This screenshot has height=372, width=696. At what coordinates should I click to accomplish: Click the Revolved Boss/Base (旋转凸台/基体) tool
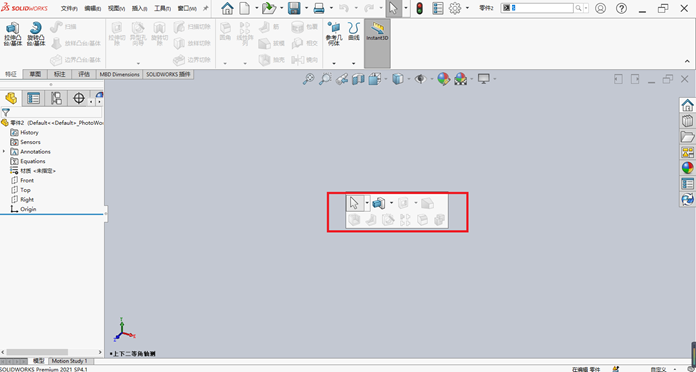point(36,34)
